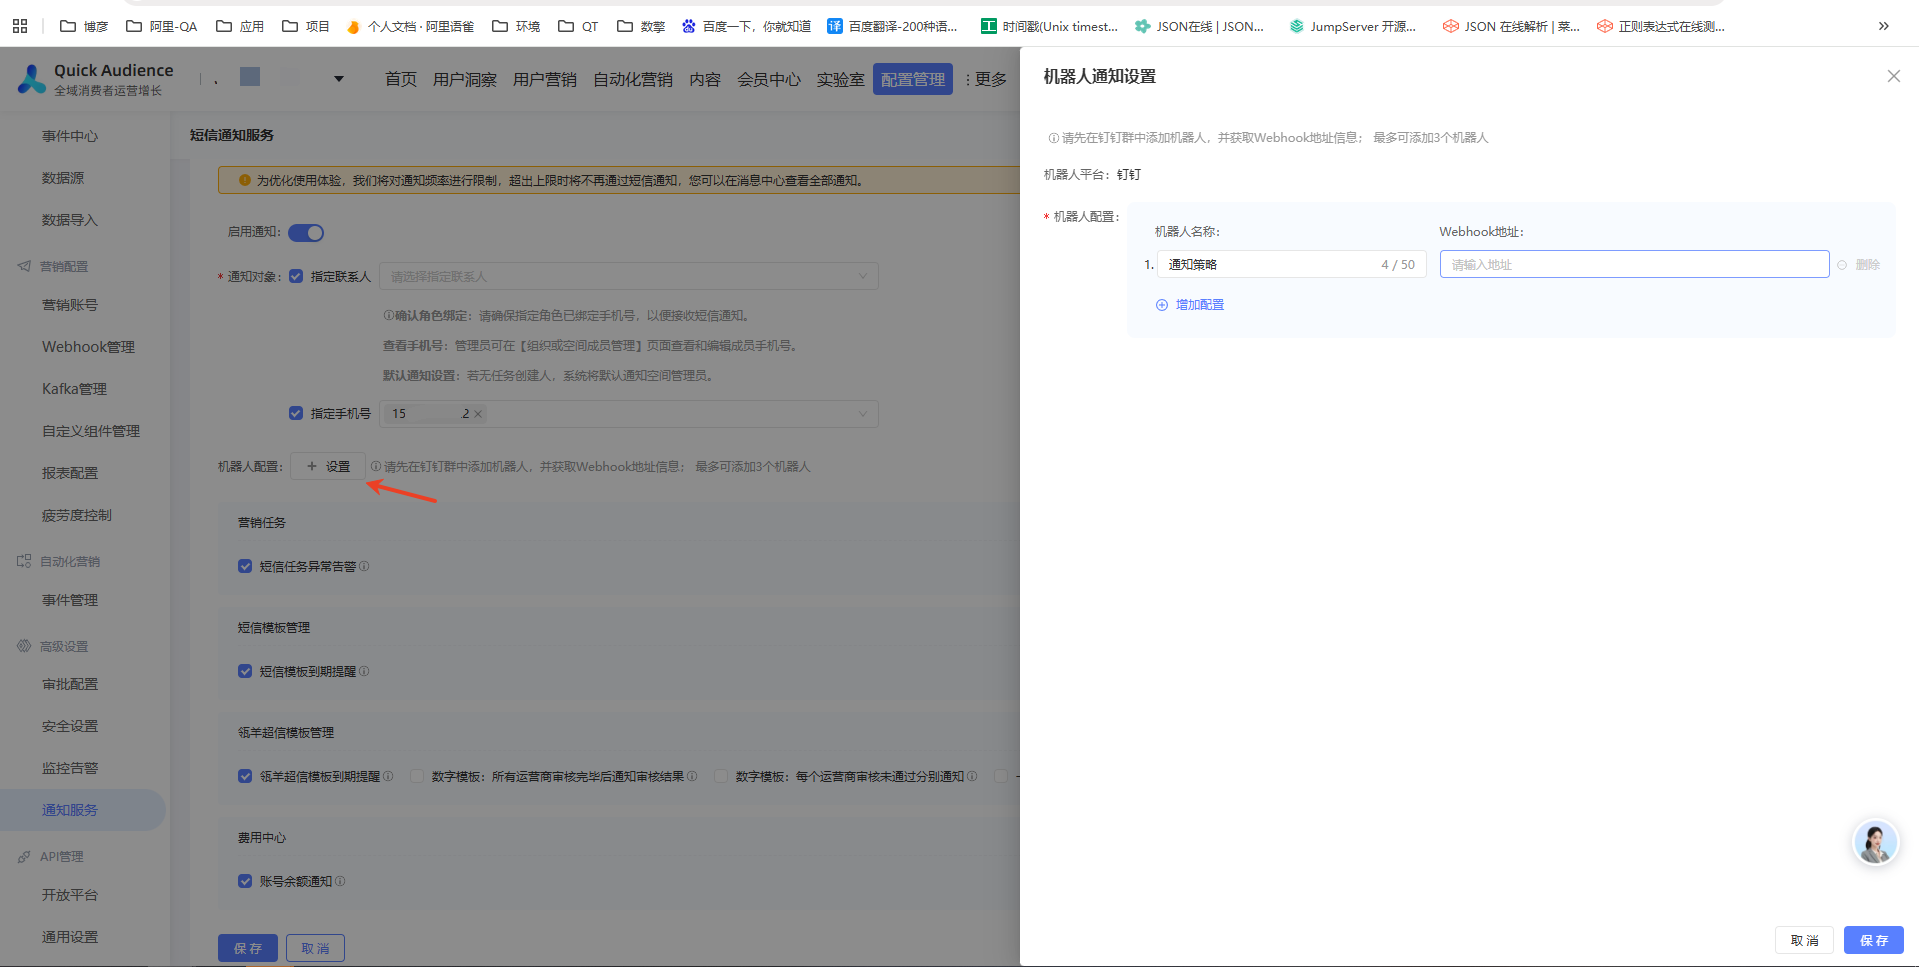This screenshot has height=967, width=1919.
Task: Toggle the 启用通知 switch
Action: tap(306, 233)
